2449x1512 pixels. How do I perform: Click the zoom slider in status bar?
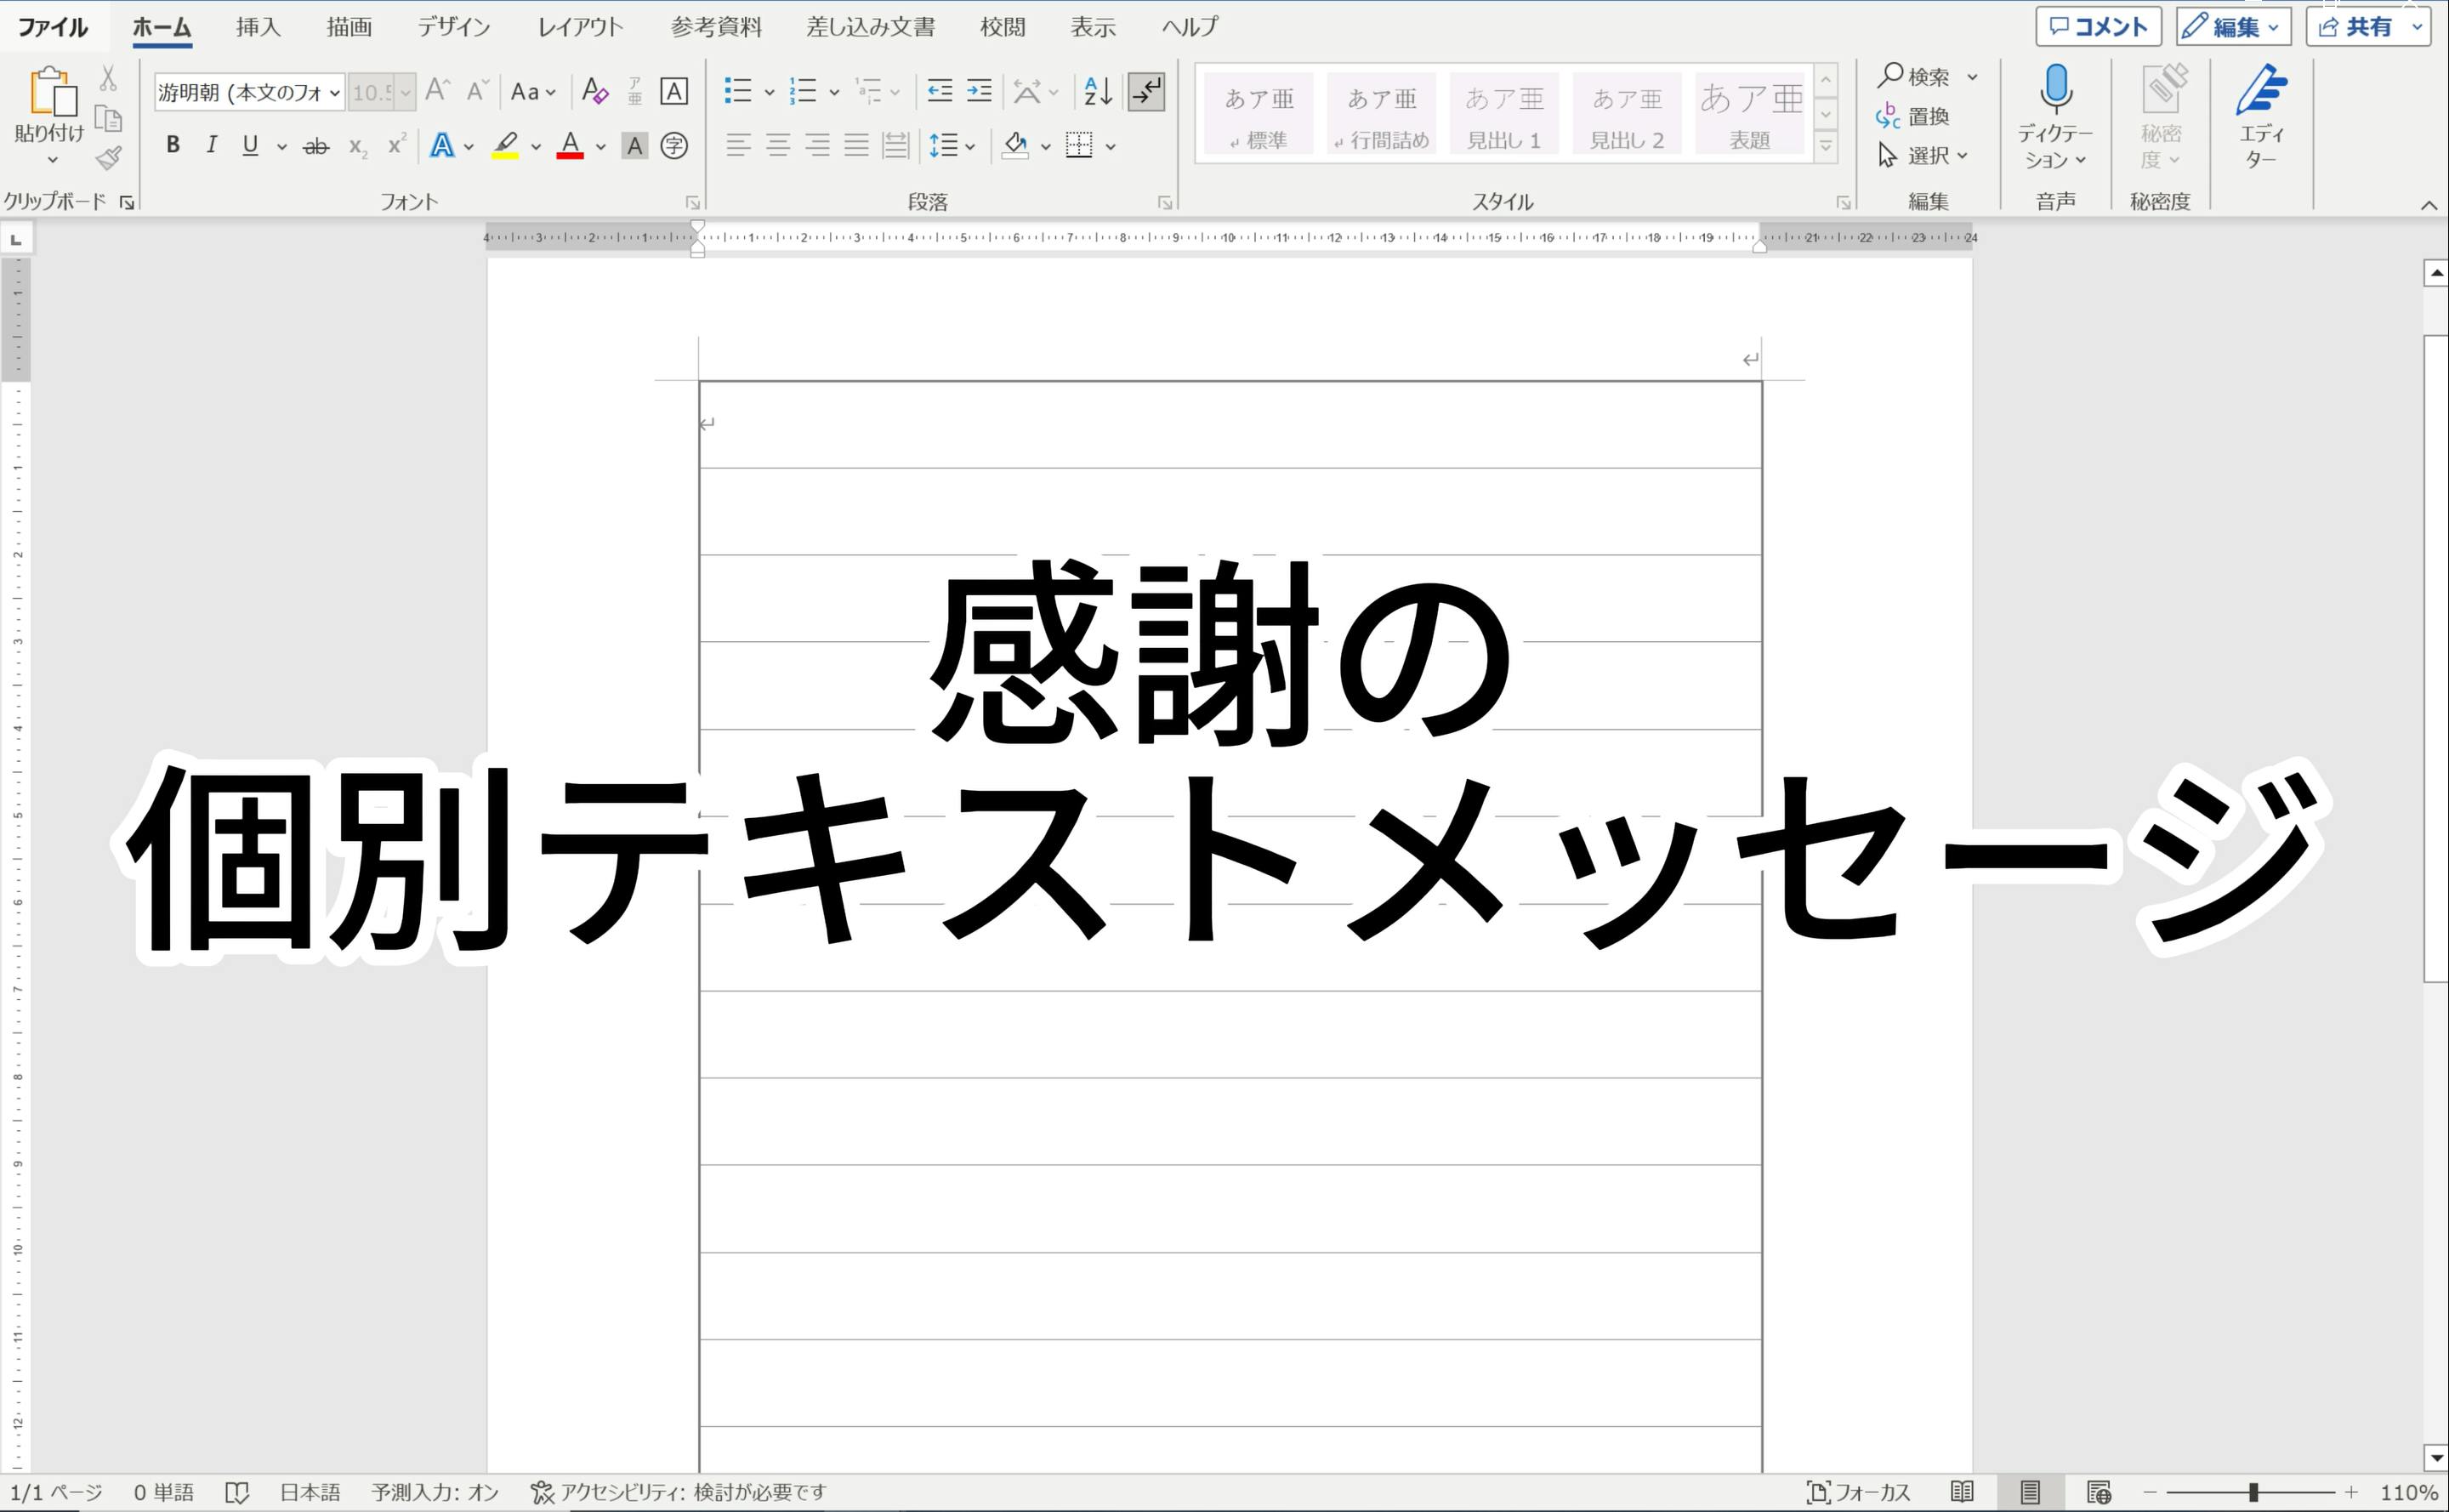[2254, 1492]
